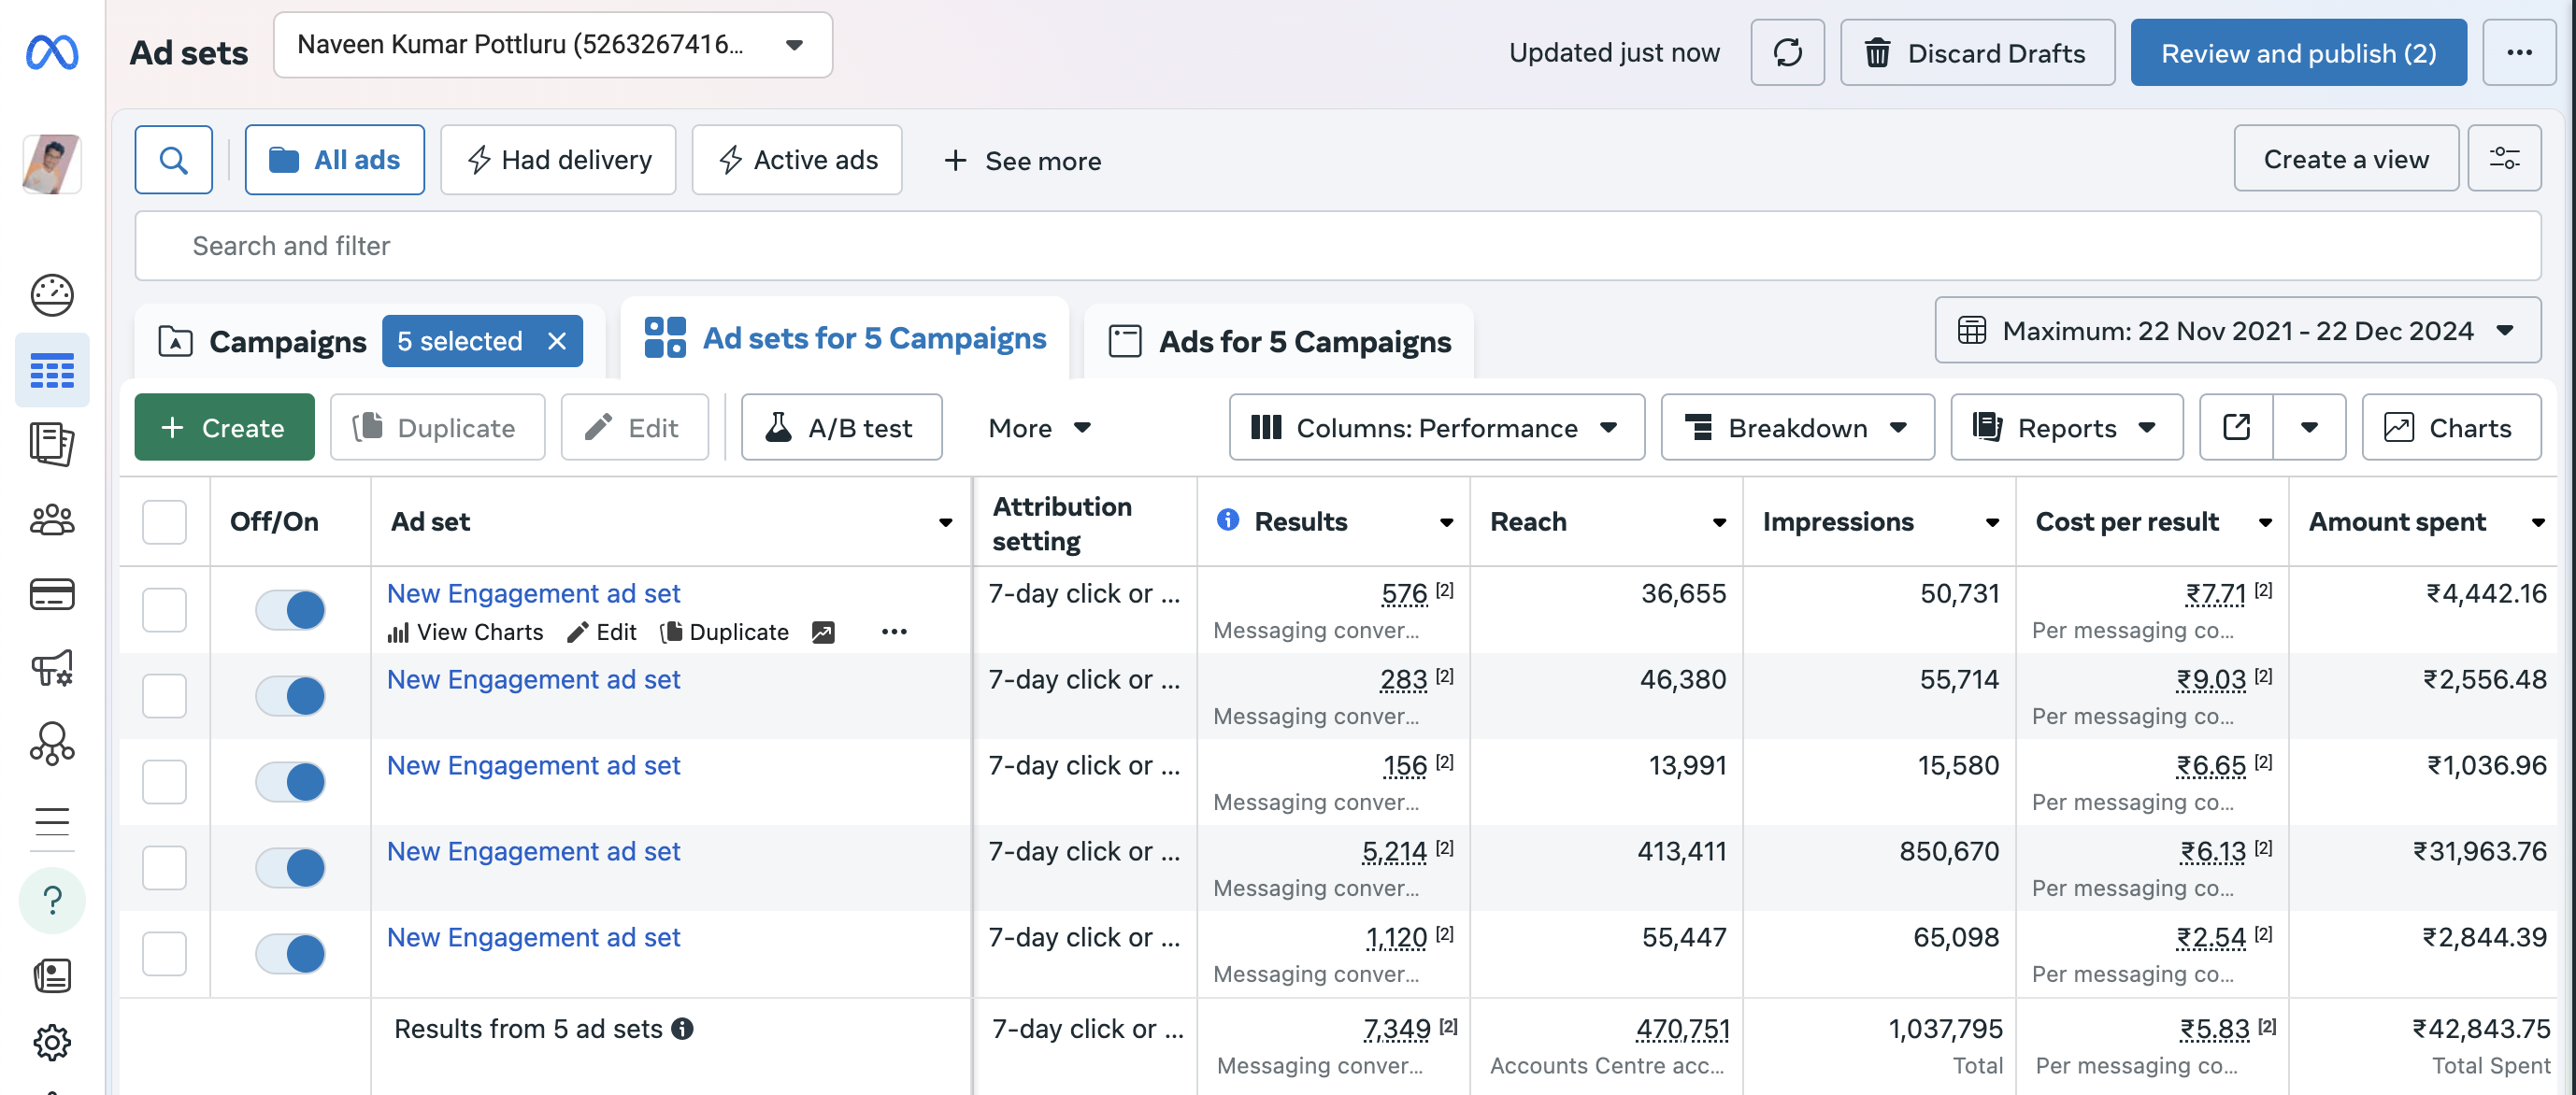Viewport: 2576px width, 1095px height.
Task: Open the Billing card icon in sidebar
Action: click(x=52, y=595)
